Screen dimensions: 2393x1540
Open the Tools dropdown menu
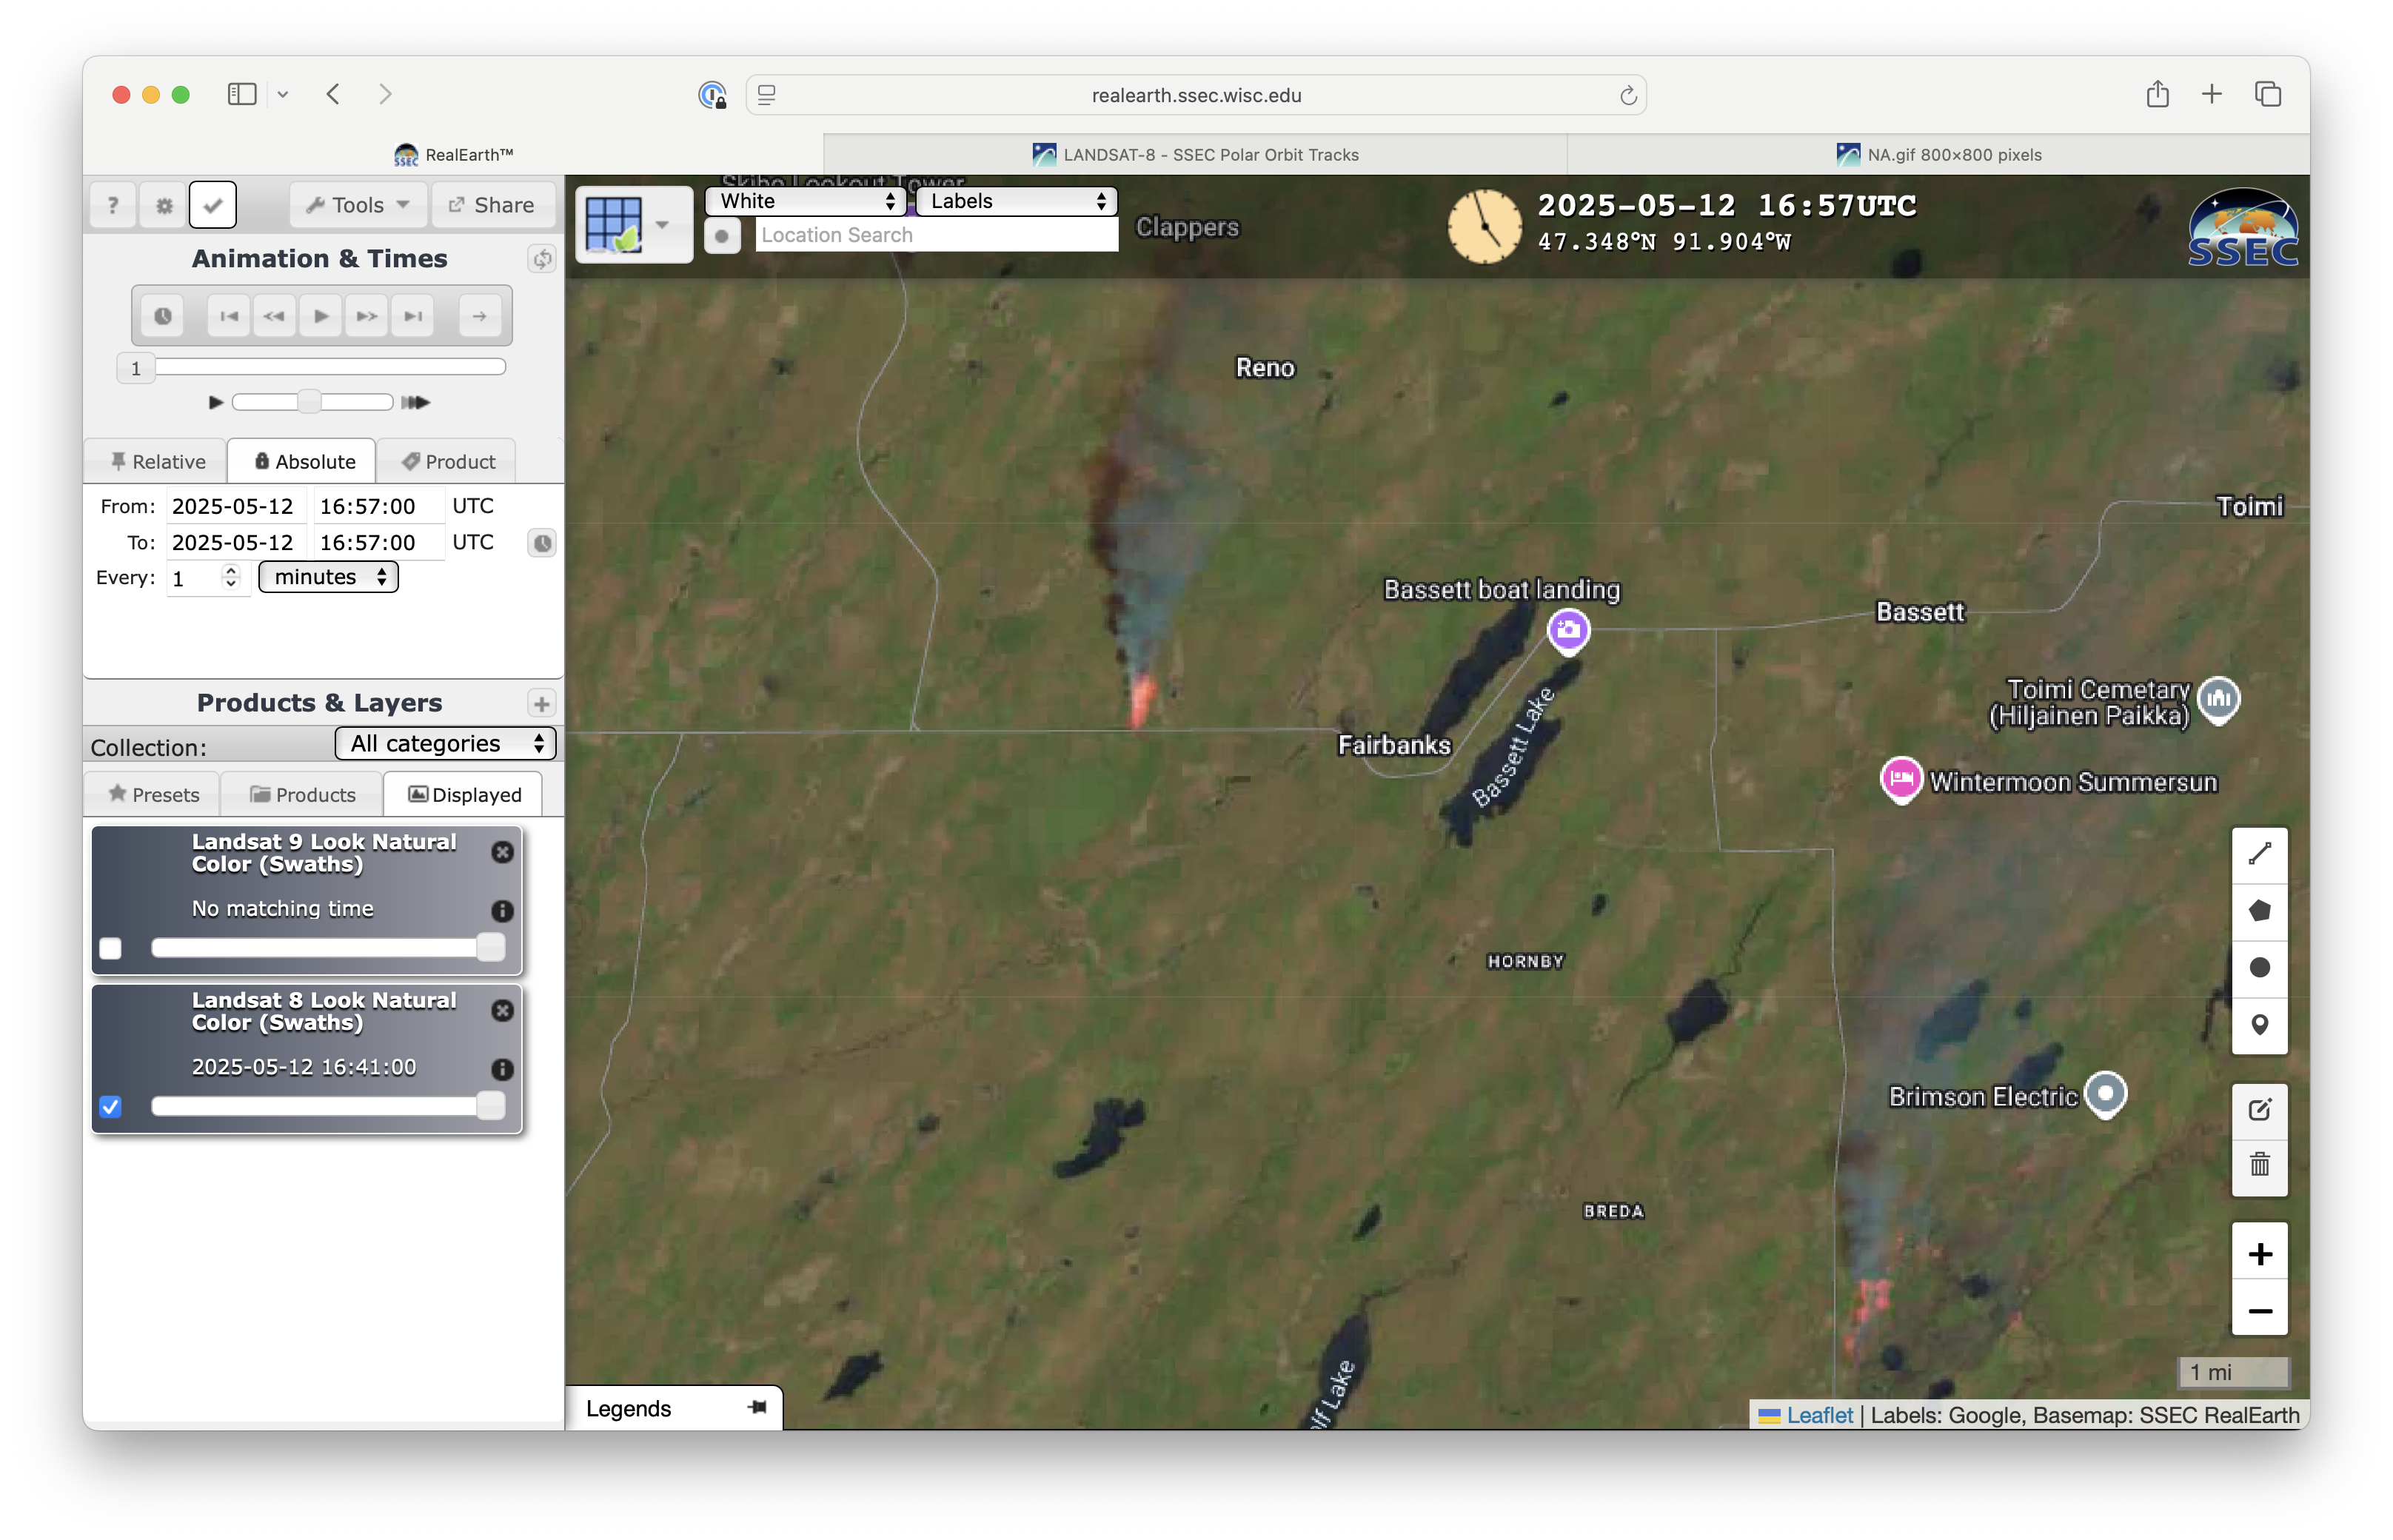(358, 205)
